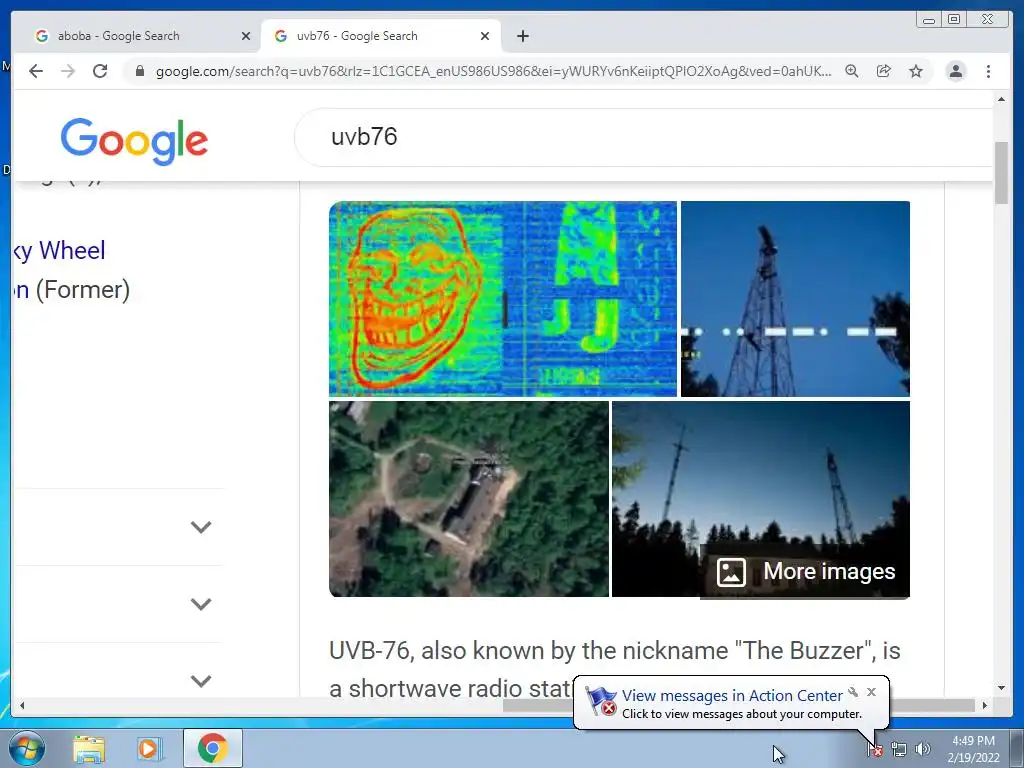Open the zoom magnifier in address bar

point(852,71)
